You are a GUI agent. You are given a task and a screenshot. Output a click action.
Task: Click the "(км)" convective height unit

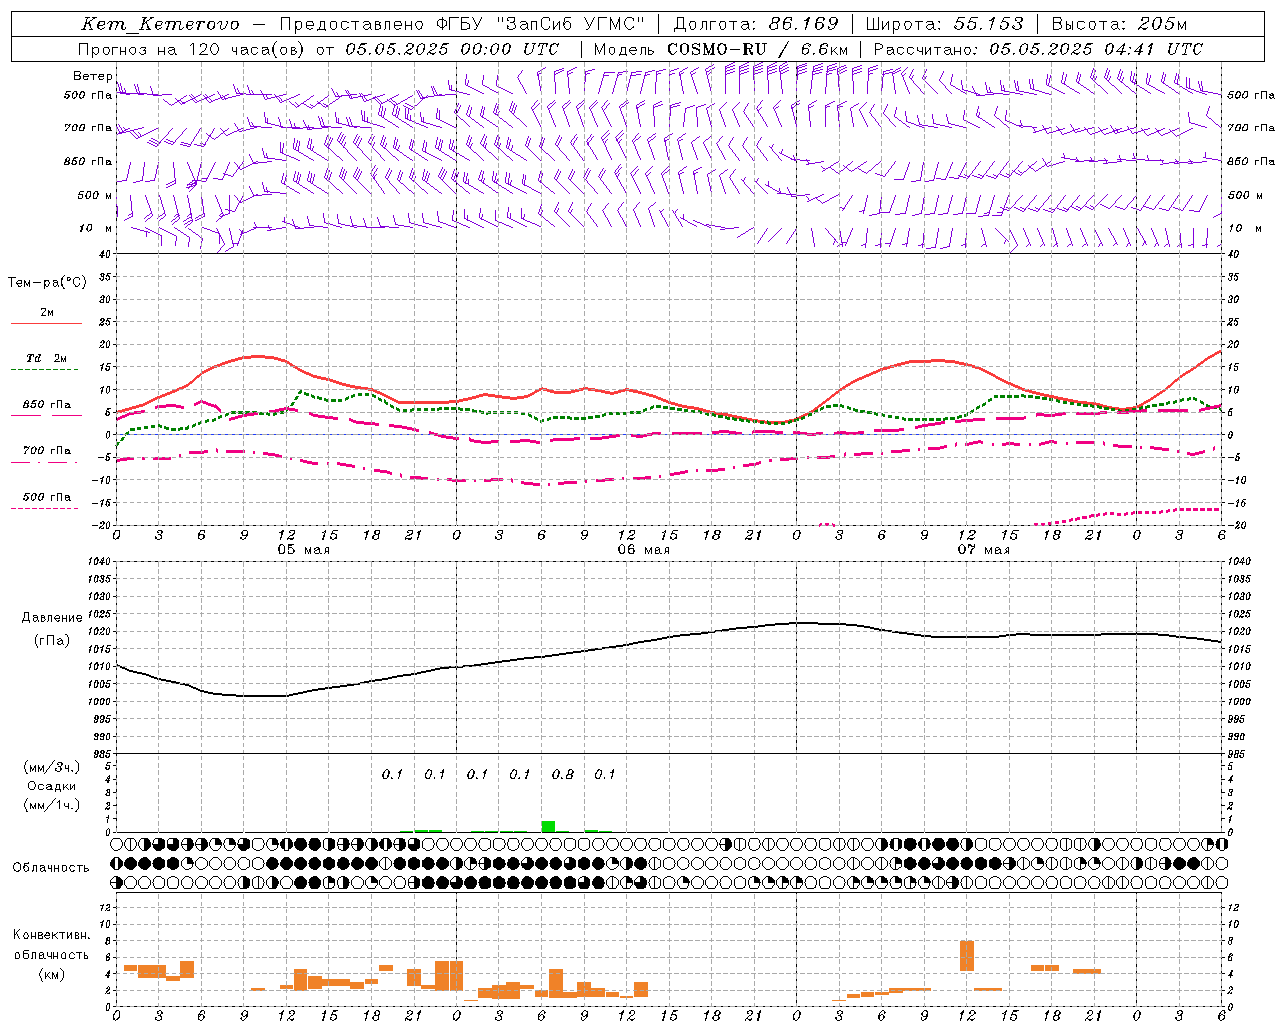pyautogui.click(x=53, y=974)
